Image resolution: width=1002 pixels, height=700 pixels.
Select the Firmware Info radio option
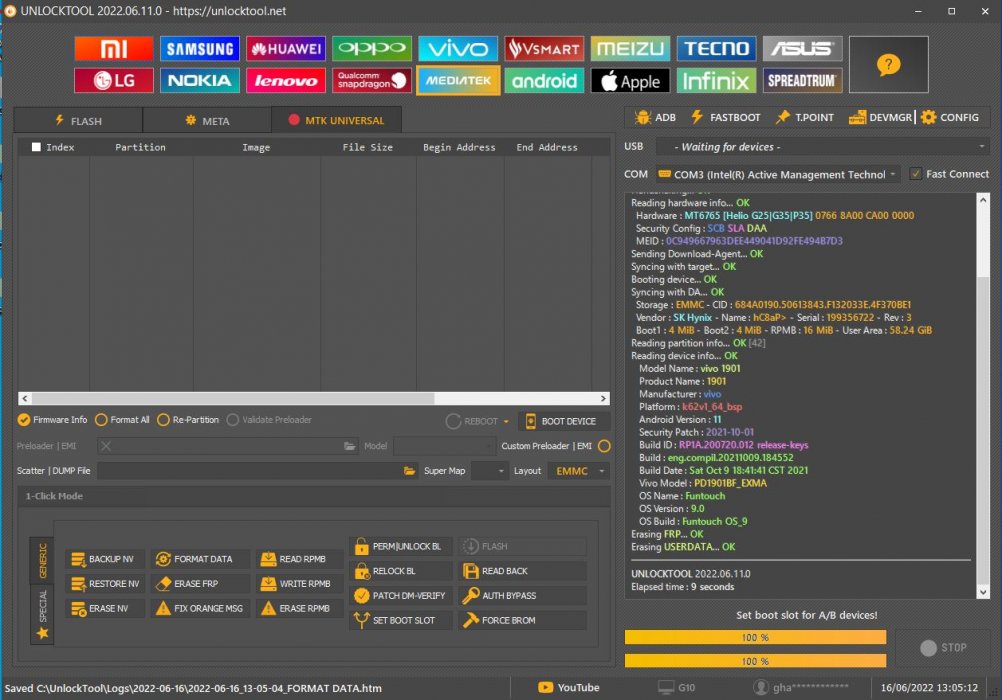(52, 420)
